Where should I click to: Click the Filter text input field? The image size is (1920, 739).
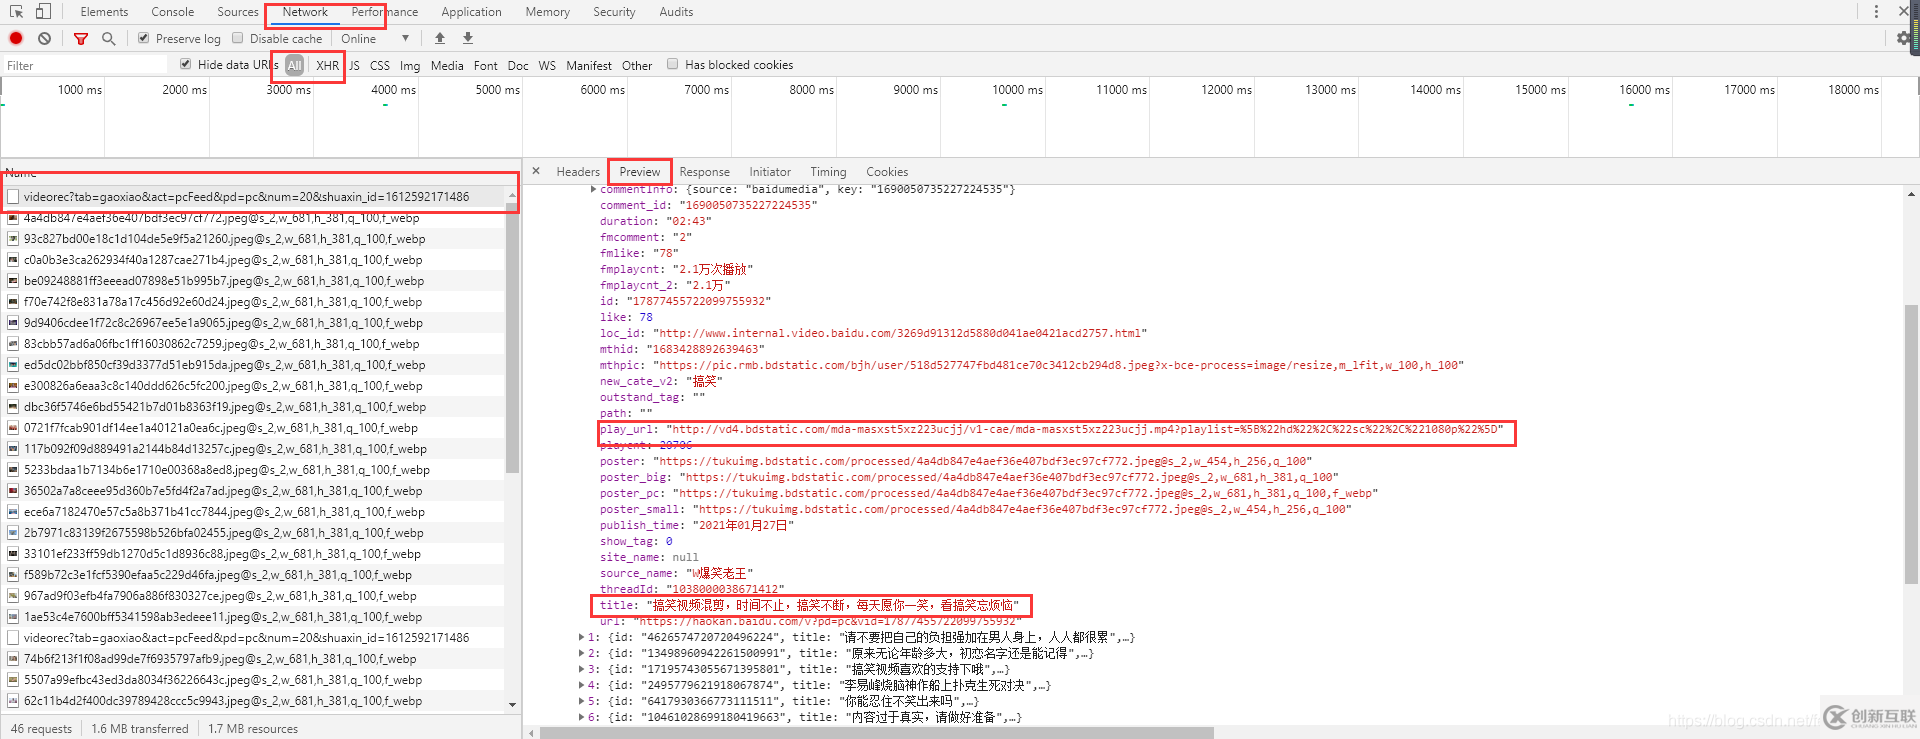tap(85, 65)
